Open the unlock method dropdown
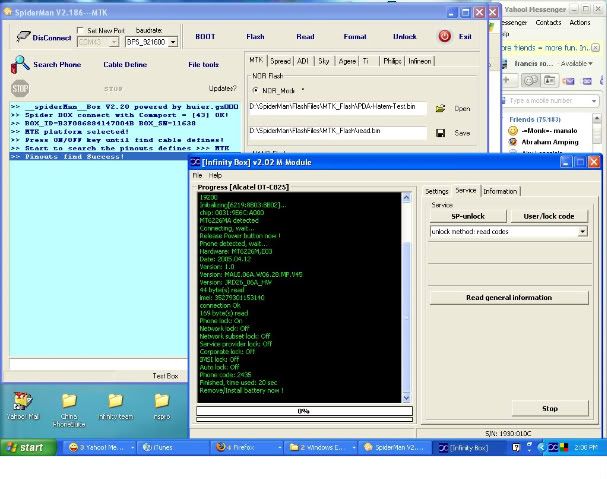The height and width of the screenshot is (479, 607). (582, 231)
